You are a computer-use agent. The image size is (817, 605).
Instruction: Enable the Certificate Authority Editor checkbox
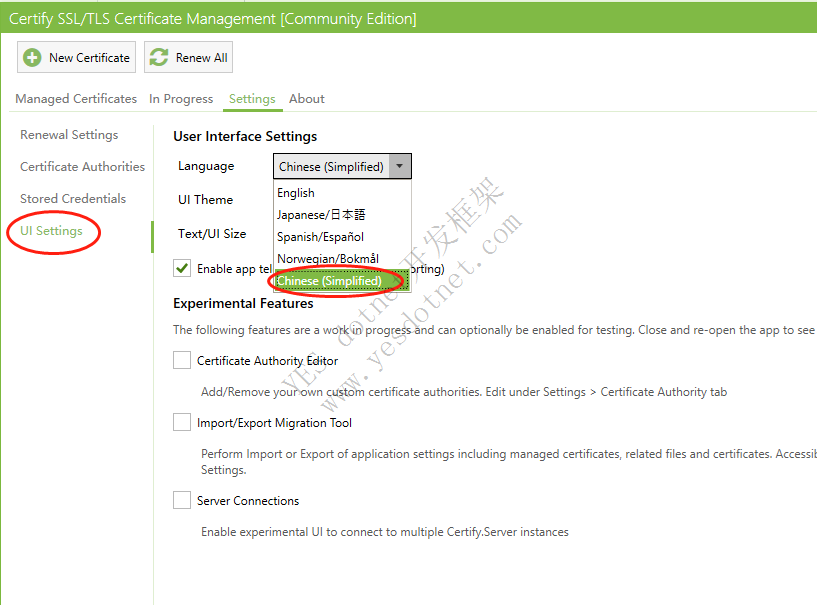click(x=182, y=360)
